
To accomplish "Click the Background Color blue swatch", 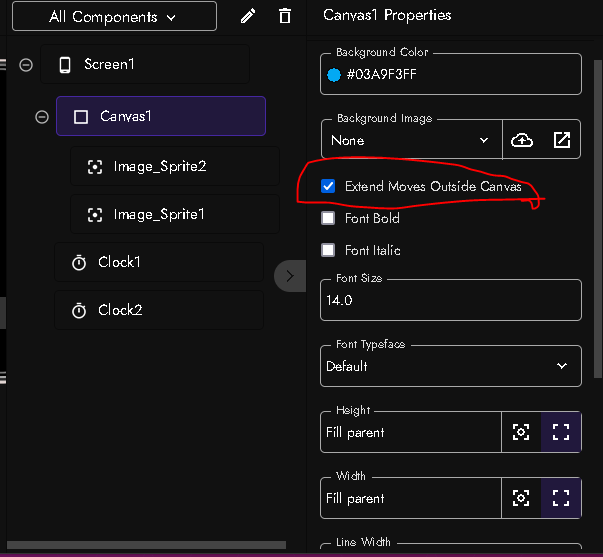I will [x=334, y=74].
